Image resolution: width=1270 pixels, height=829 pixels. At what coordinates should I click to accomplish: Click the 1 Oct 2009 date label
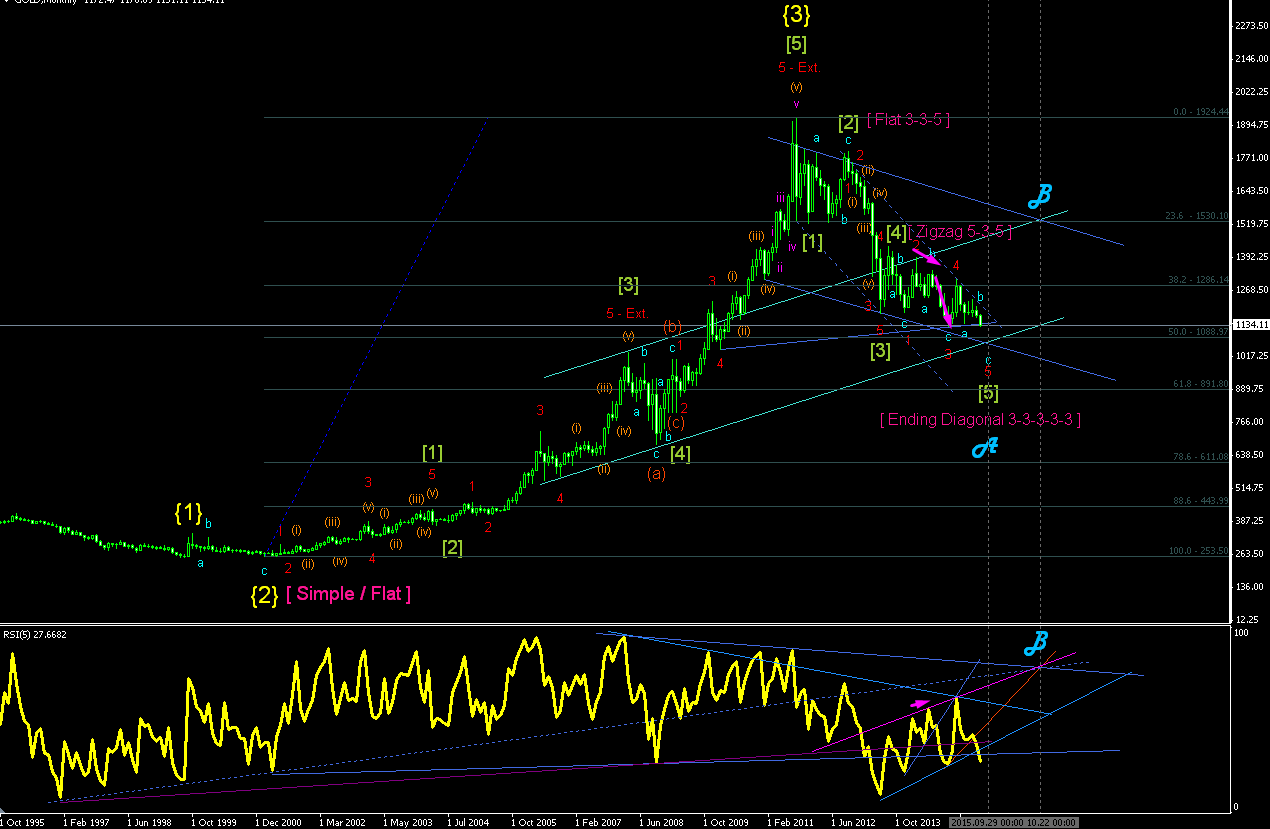pos(724,822)
